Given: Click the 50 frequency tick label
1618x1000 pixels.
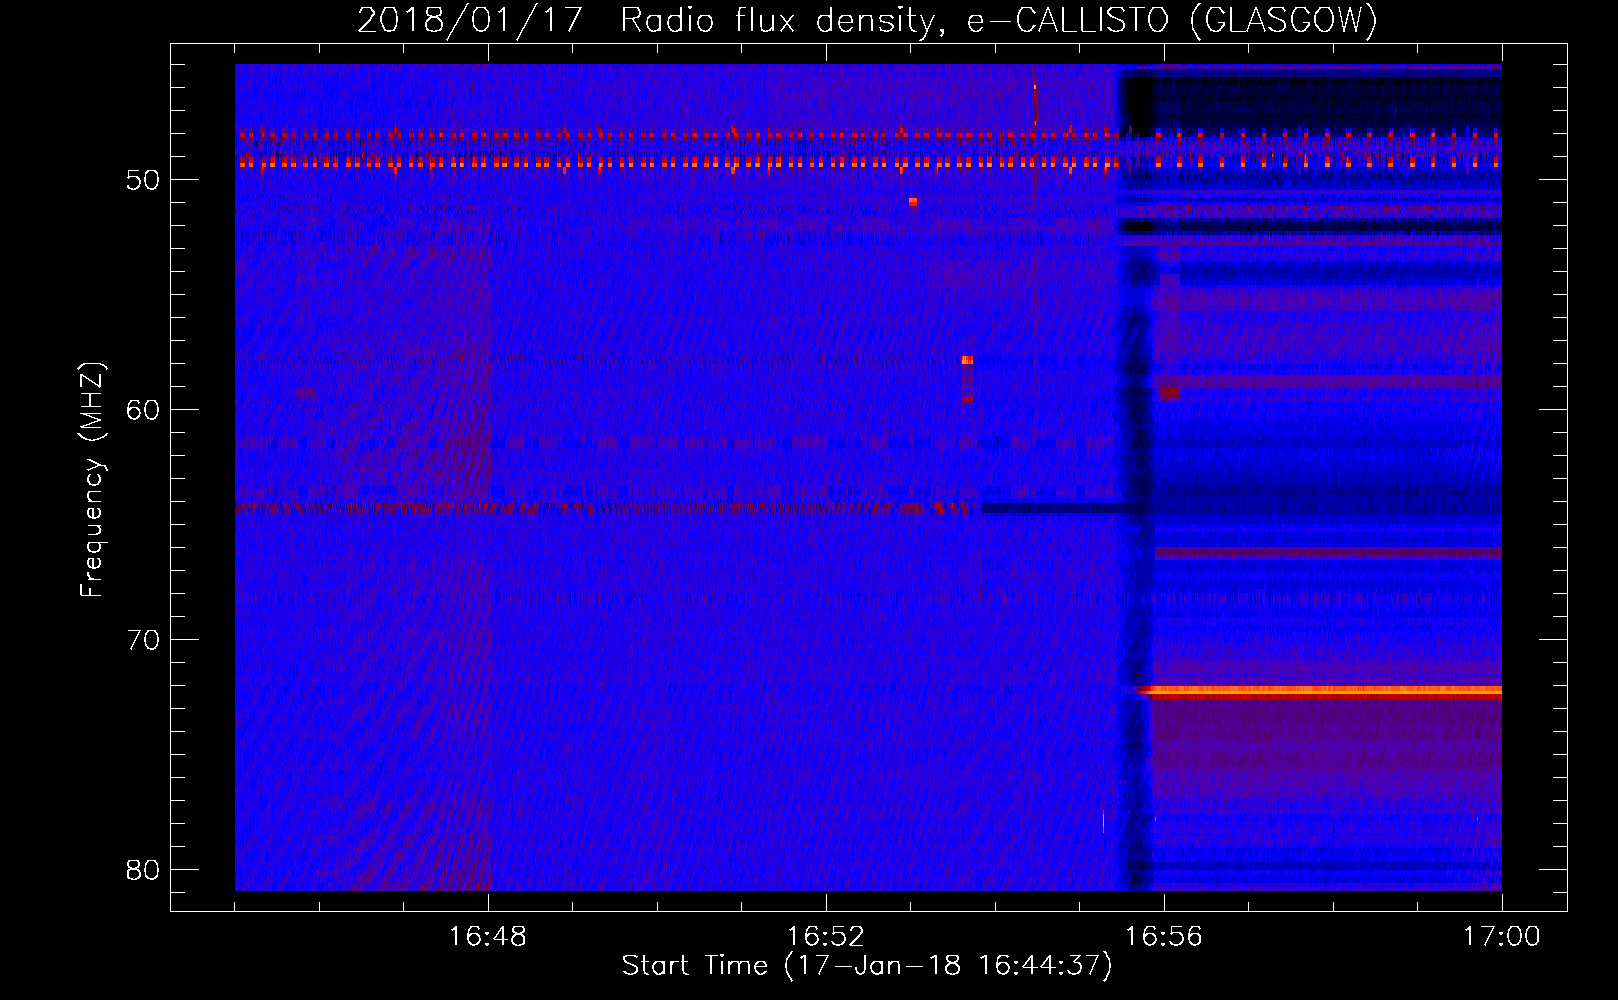Looking at the screenshot, I should pos(144,180).
